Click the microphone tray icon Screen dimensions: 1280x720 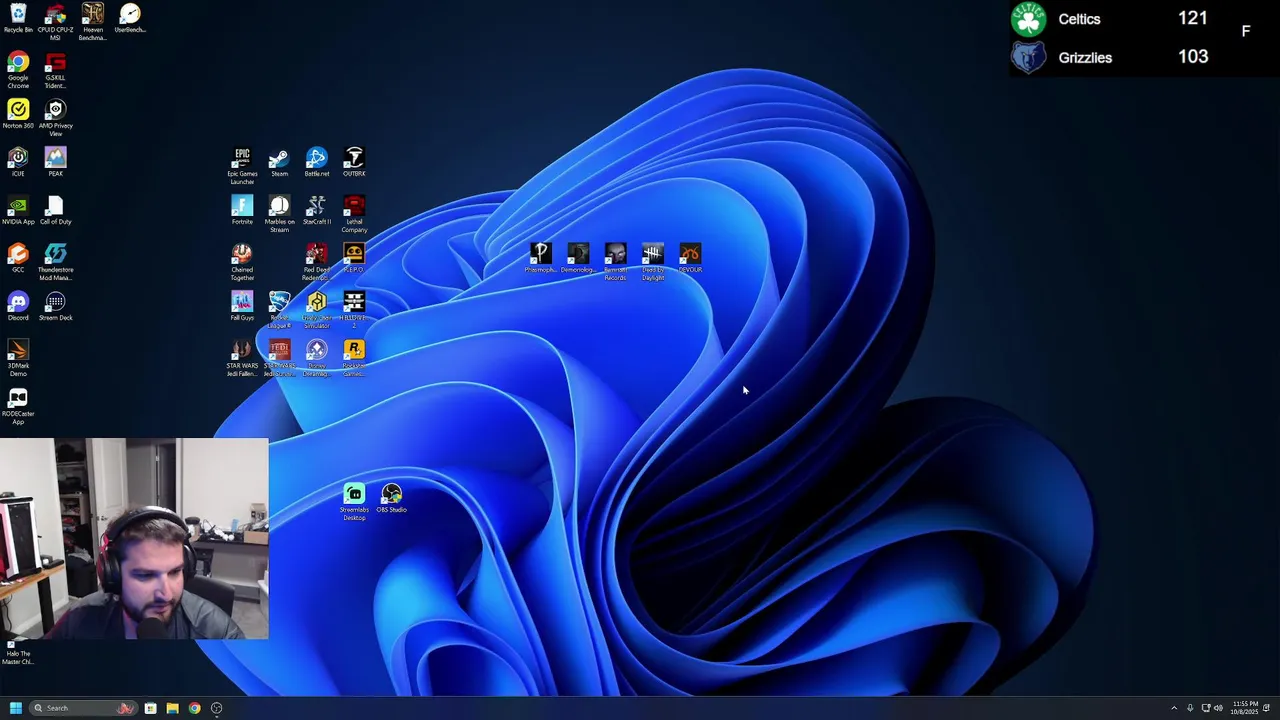[1190, 708]
